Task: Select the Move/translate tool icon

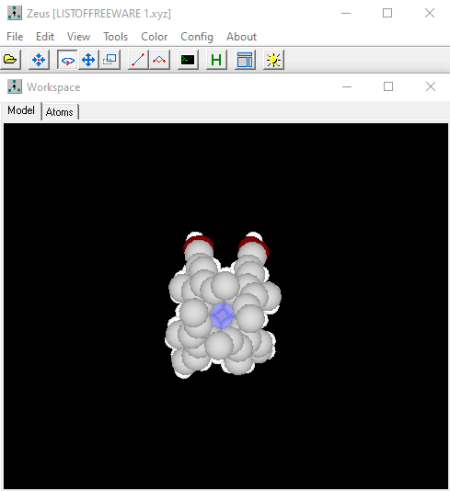Action: pos(88,60)
